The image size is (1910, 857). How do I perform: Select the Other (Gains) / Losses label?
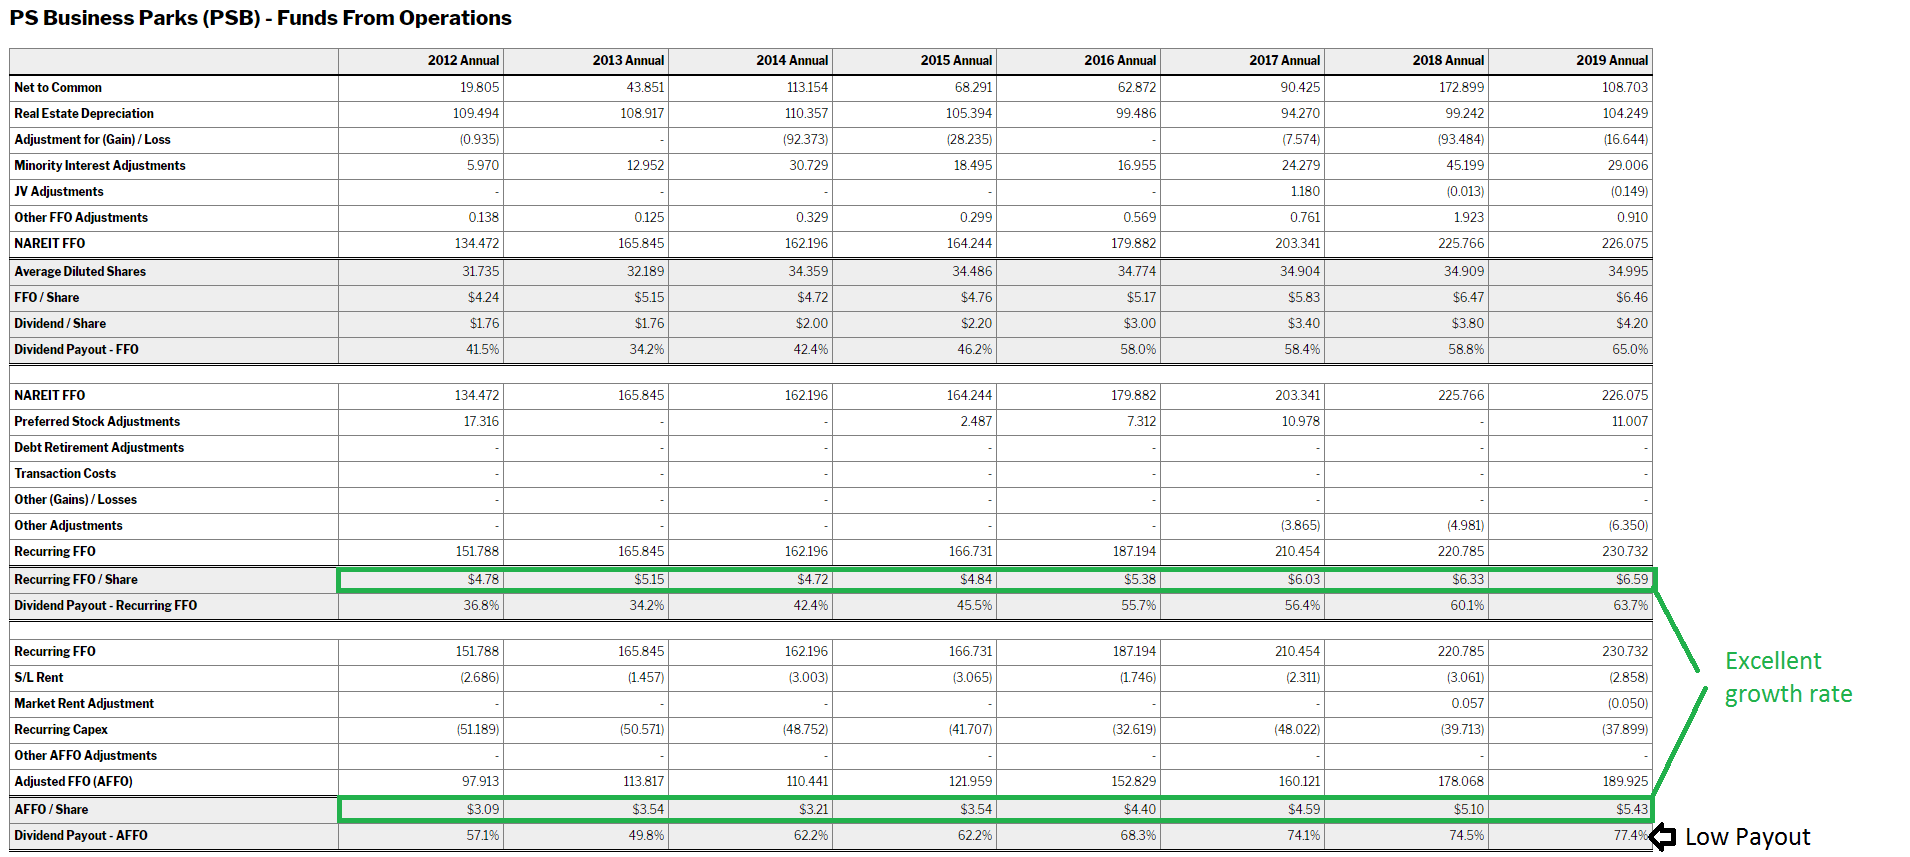(76, 500)
